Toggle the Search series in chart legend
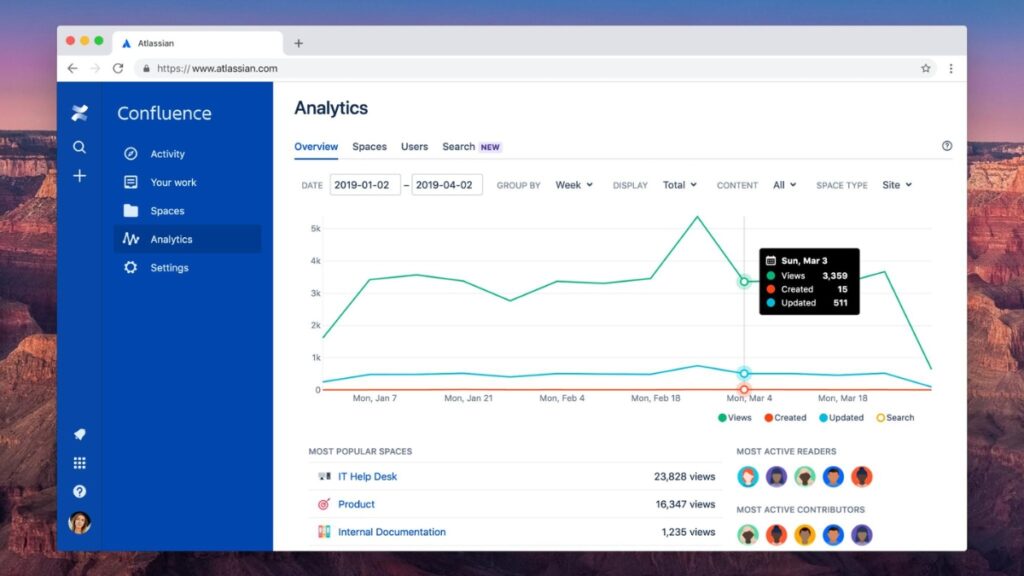This screenshot has width=1024, height=576. tap(895, 417)
